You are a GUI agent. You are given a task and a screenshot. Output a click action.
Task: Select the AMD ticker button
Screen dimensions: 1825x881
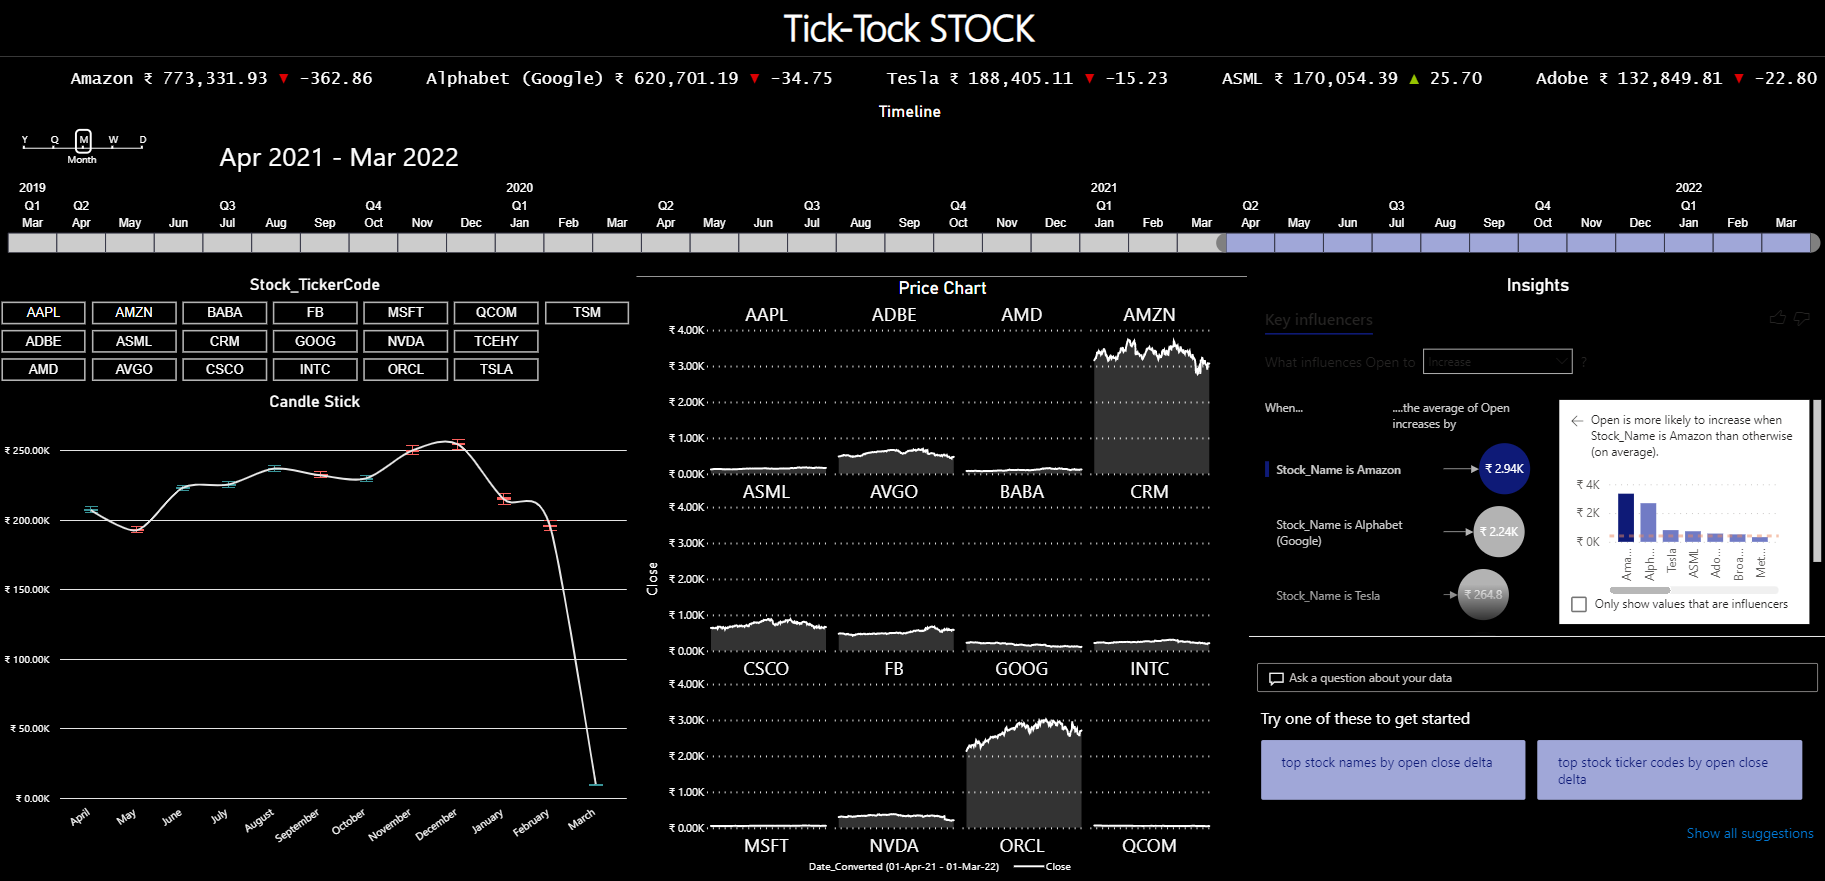[x=43, y=369]
